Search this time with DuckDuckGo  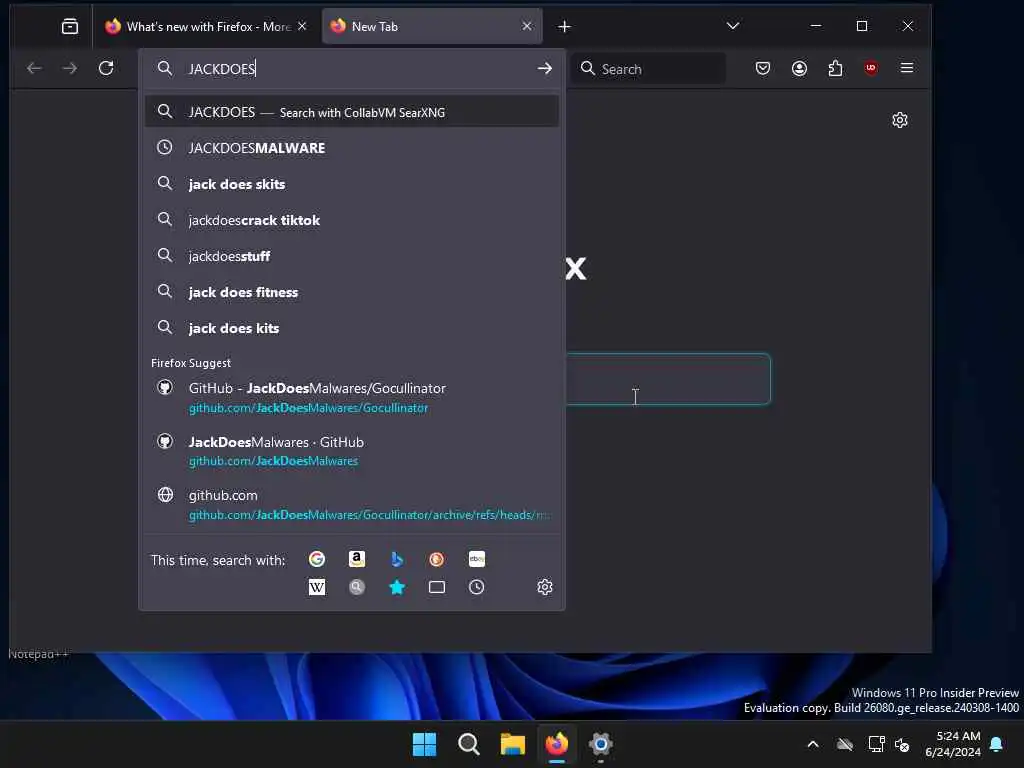tap(436, 559)
